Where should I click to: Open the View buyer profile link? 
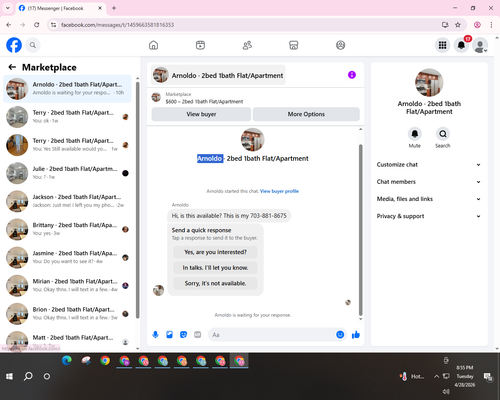tap(279, 191)
